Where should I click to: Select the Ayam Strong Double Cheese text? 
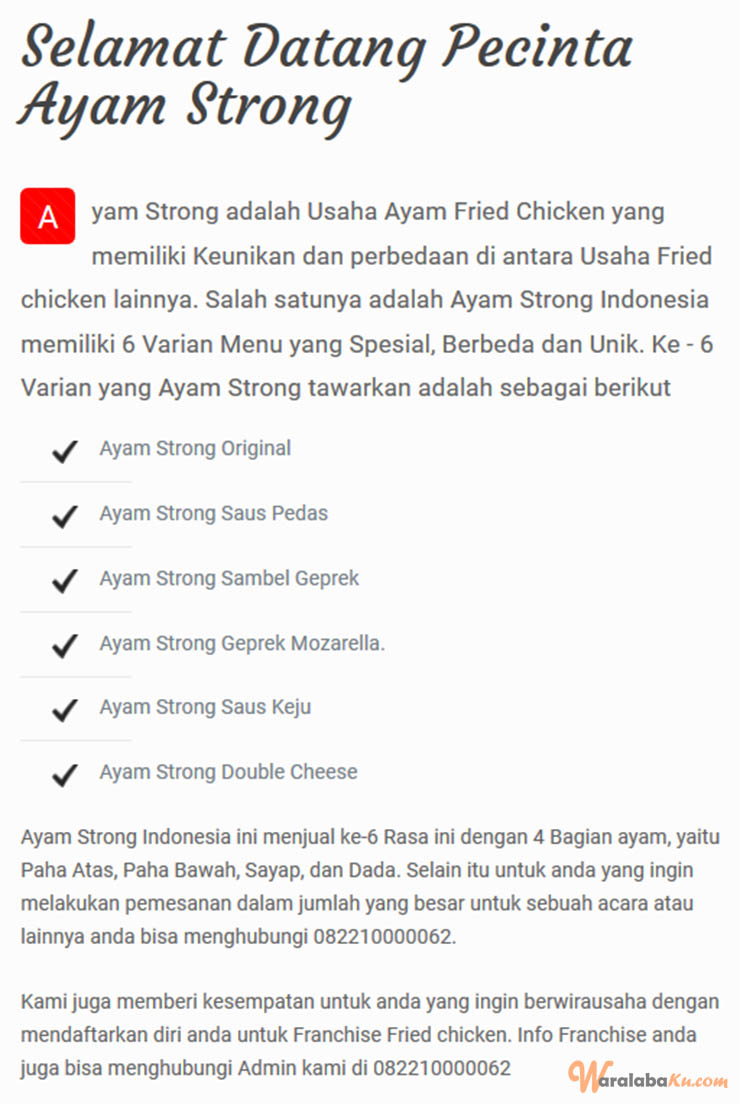[x=228, y=772]
